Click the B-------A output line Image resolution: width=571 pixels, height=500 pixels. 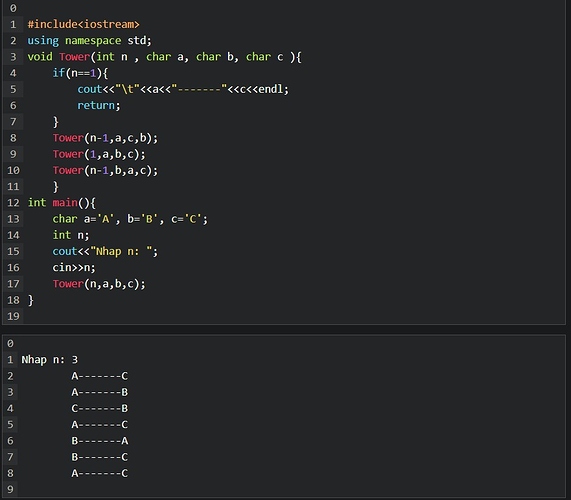tap(99, 441)
